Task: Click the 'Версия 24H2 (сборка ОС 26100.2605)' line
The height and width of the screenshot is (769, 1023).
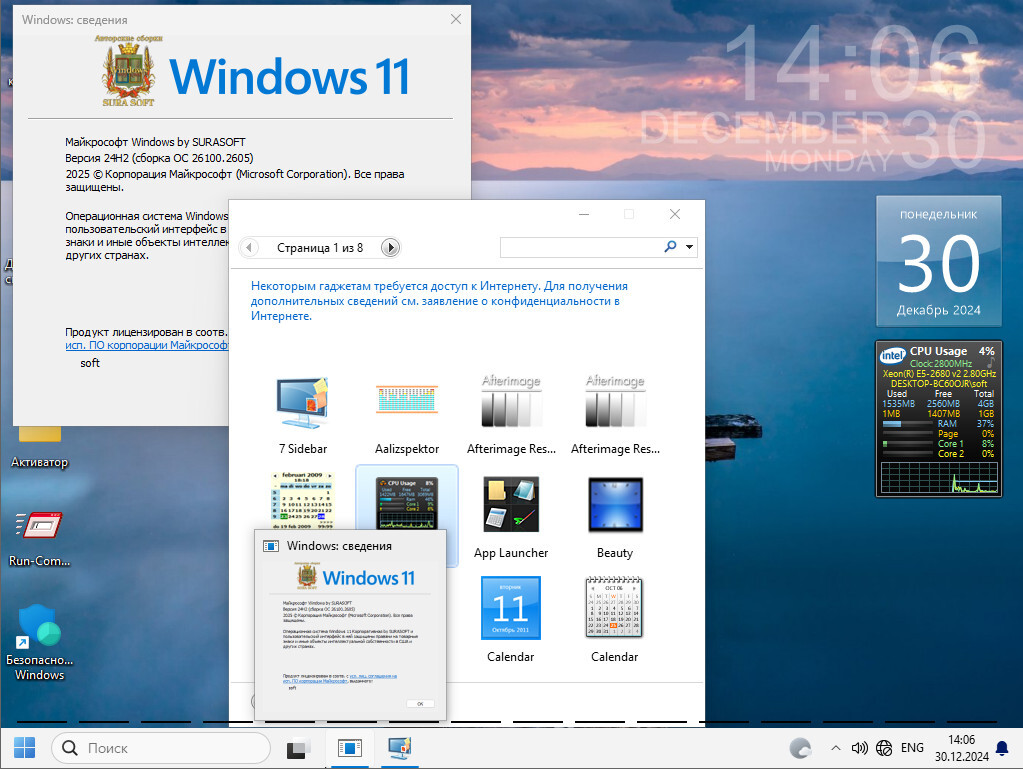Action: tap(159, 158)
